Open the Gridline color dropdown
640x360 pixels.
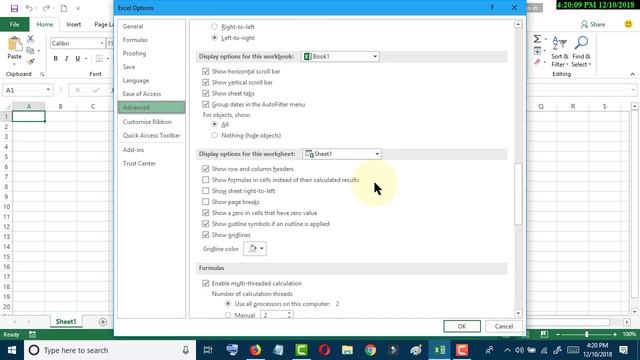[255, 248]
